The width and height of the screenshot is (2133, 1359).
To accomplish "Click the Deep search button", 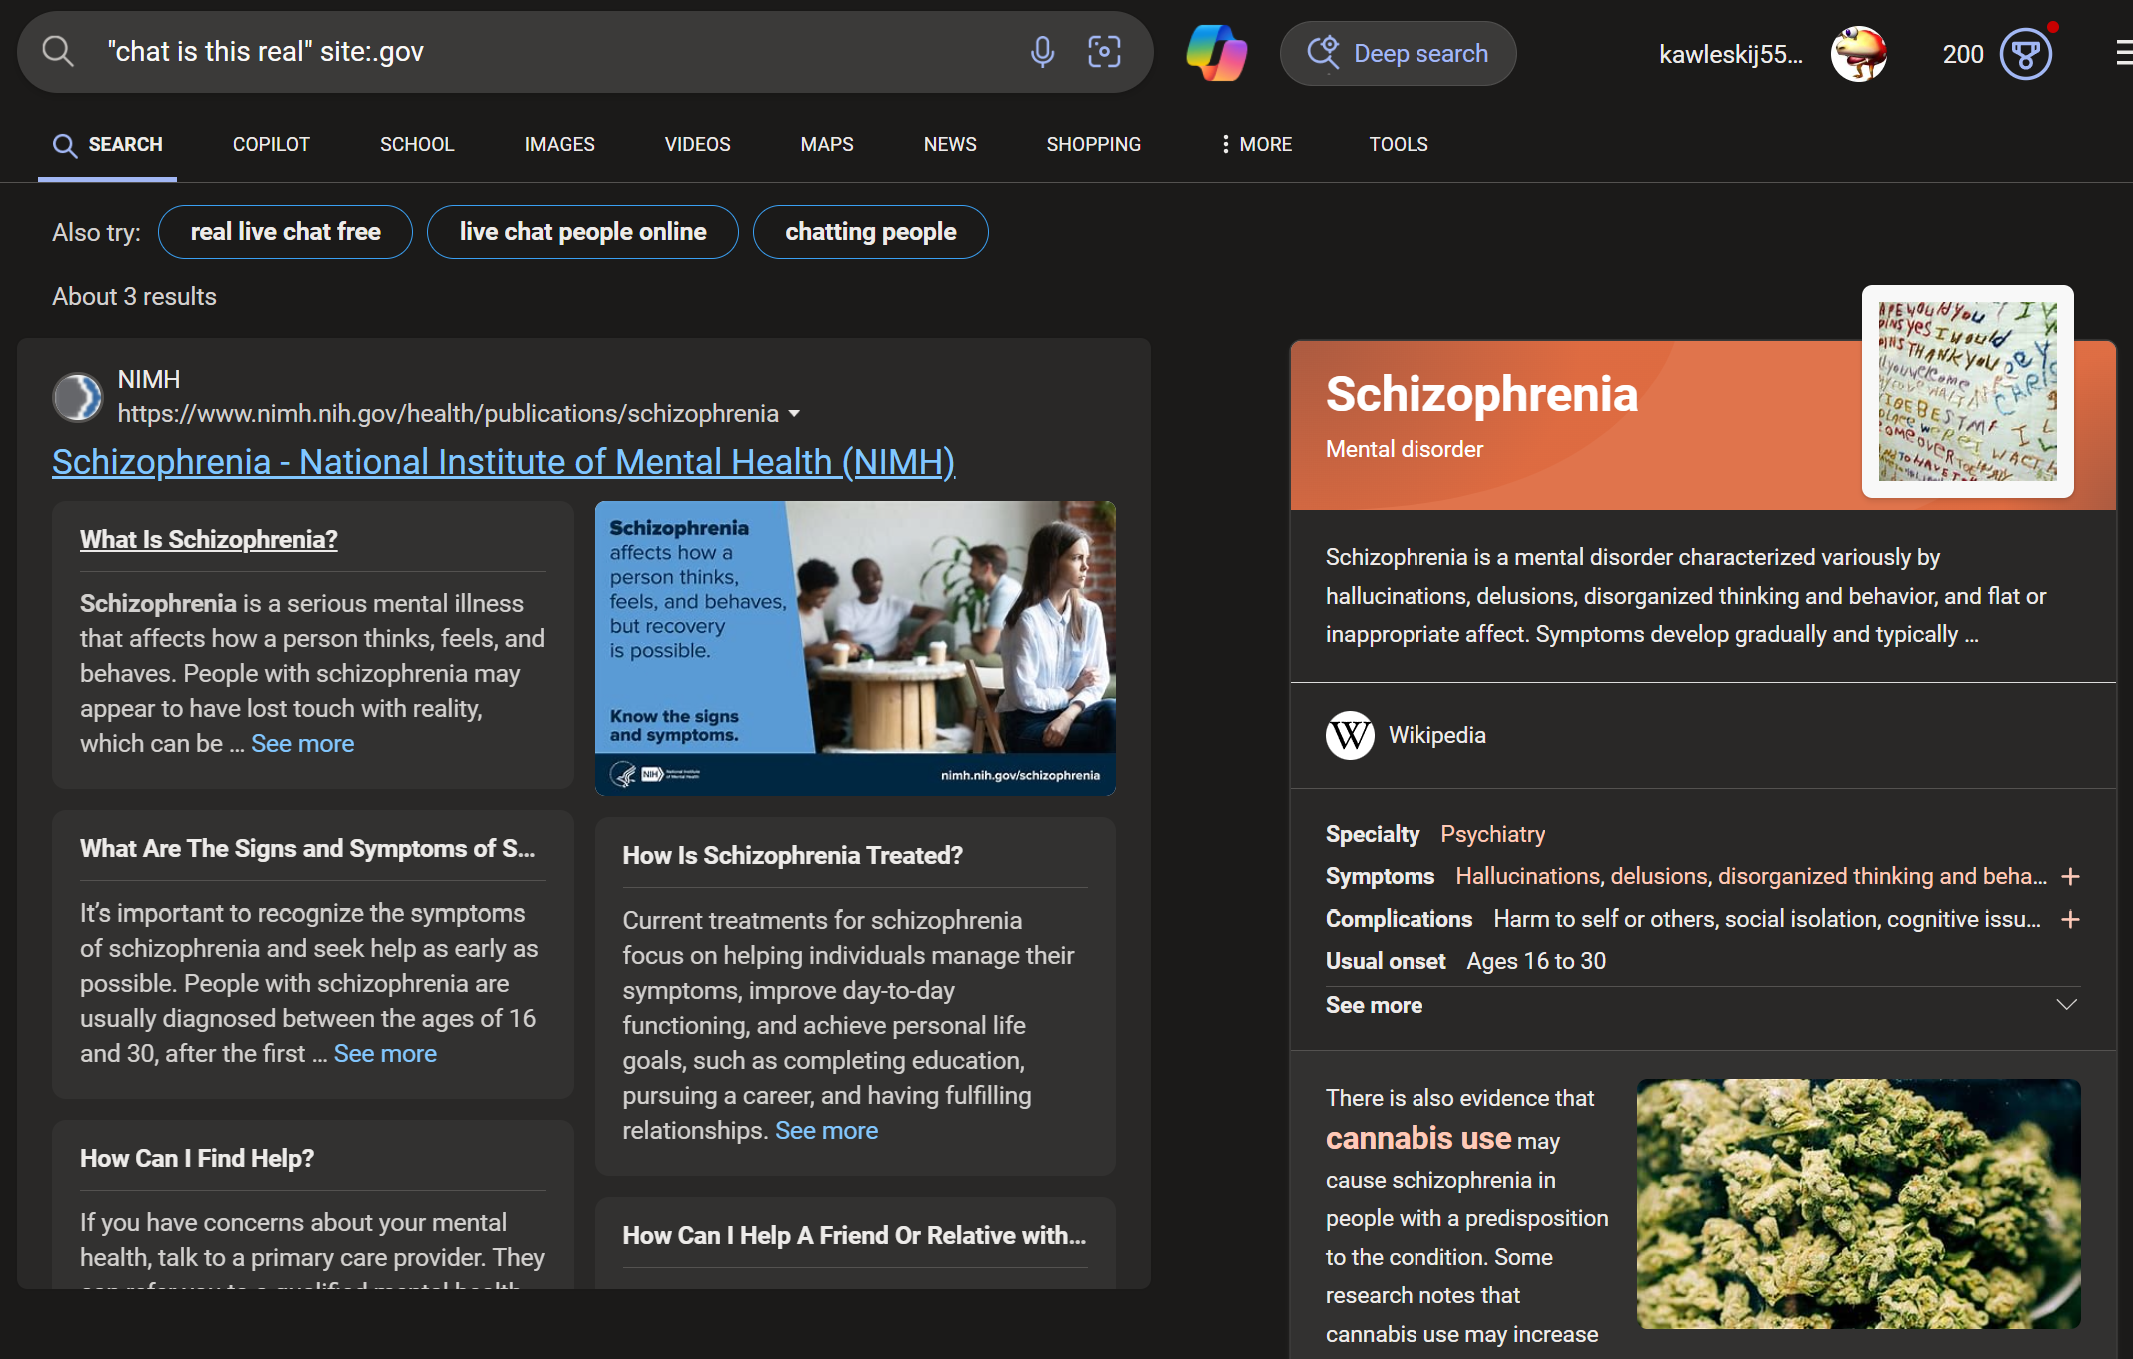I will click(1398, 53).
